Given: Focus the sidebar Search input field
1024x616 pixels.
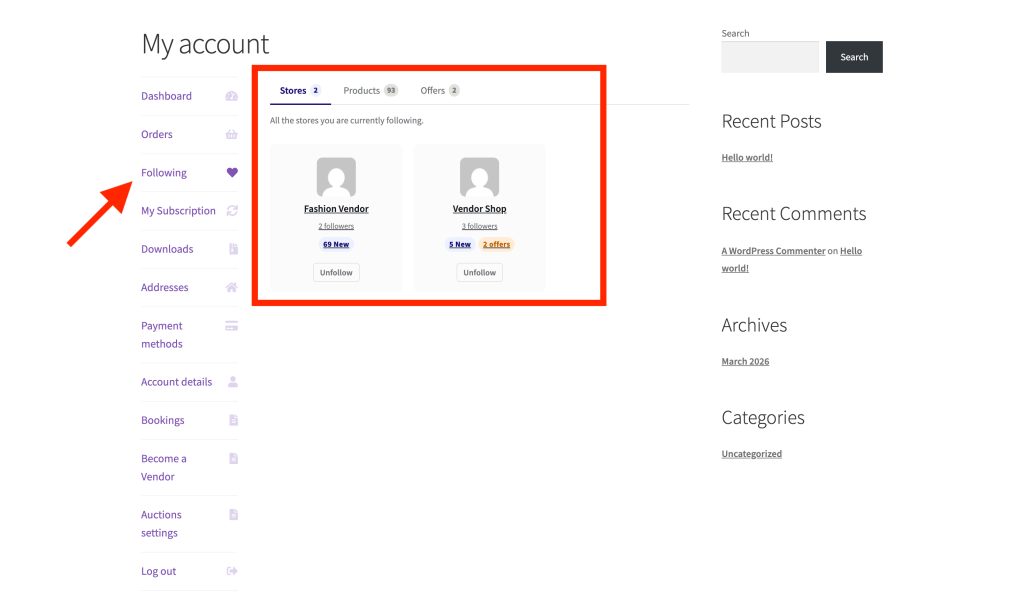Looking at the screenshot, I should click(x=770, y=57).
